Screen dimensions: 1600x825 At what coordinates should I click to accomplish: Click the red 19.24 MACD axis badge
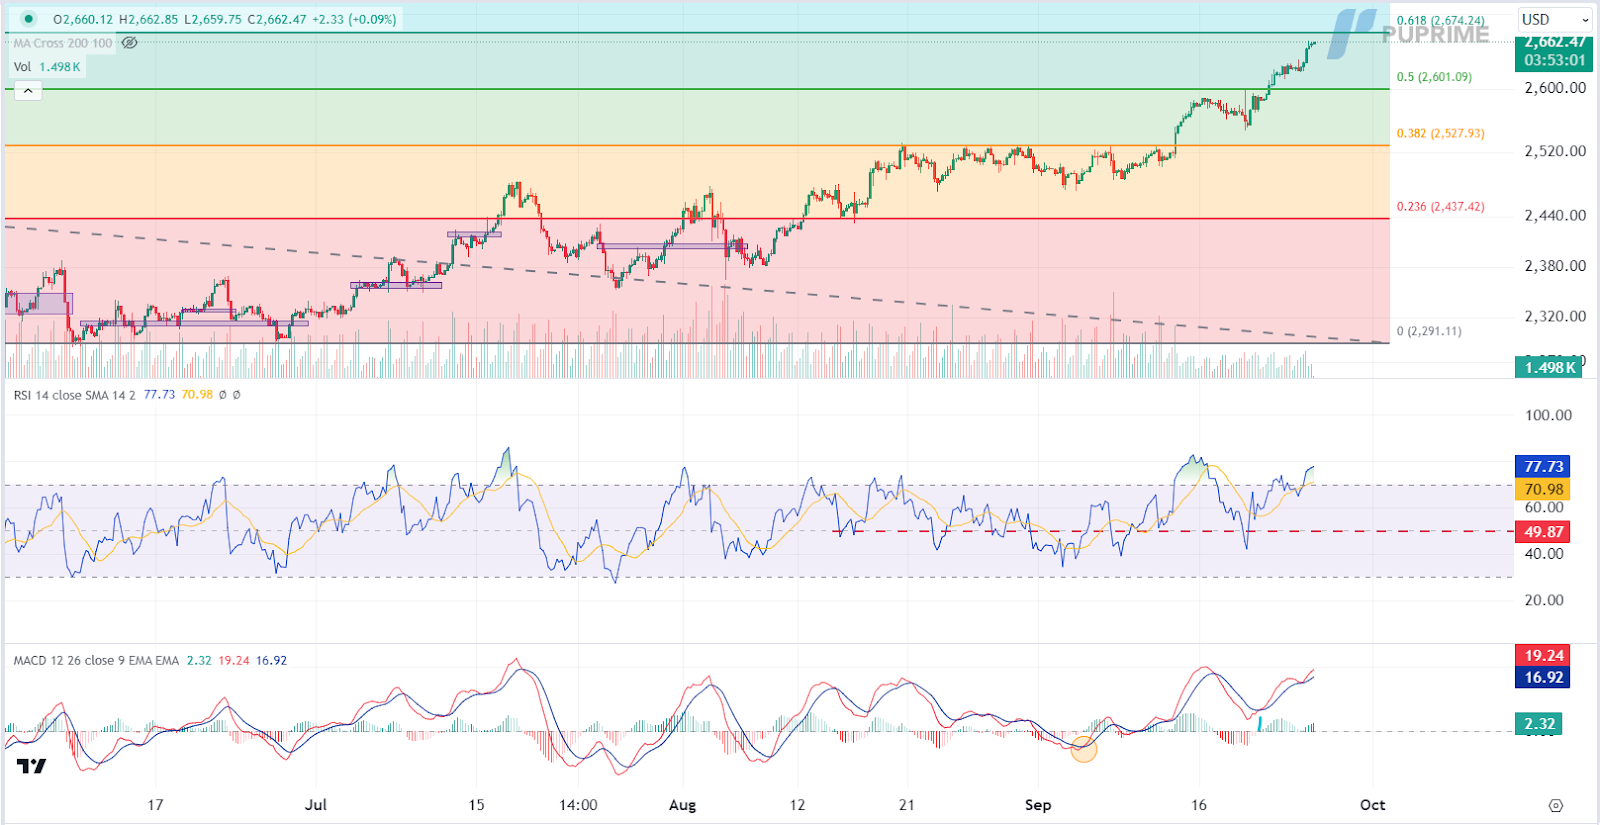point(1543,656)
